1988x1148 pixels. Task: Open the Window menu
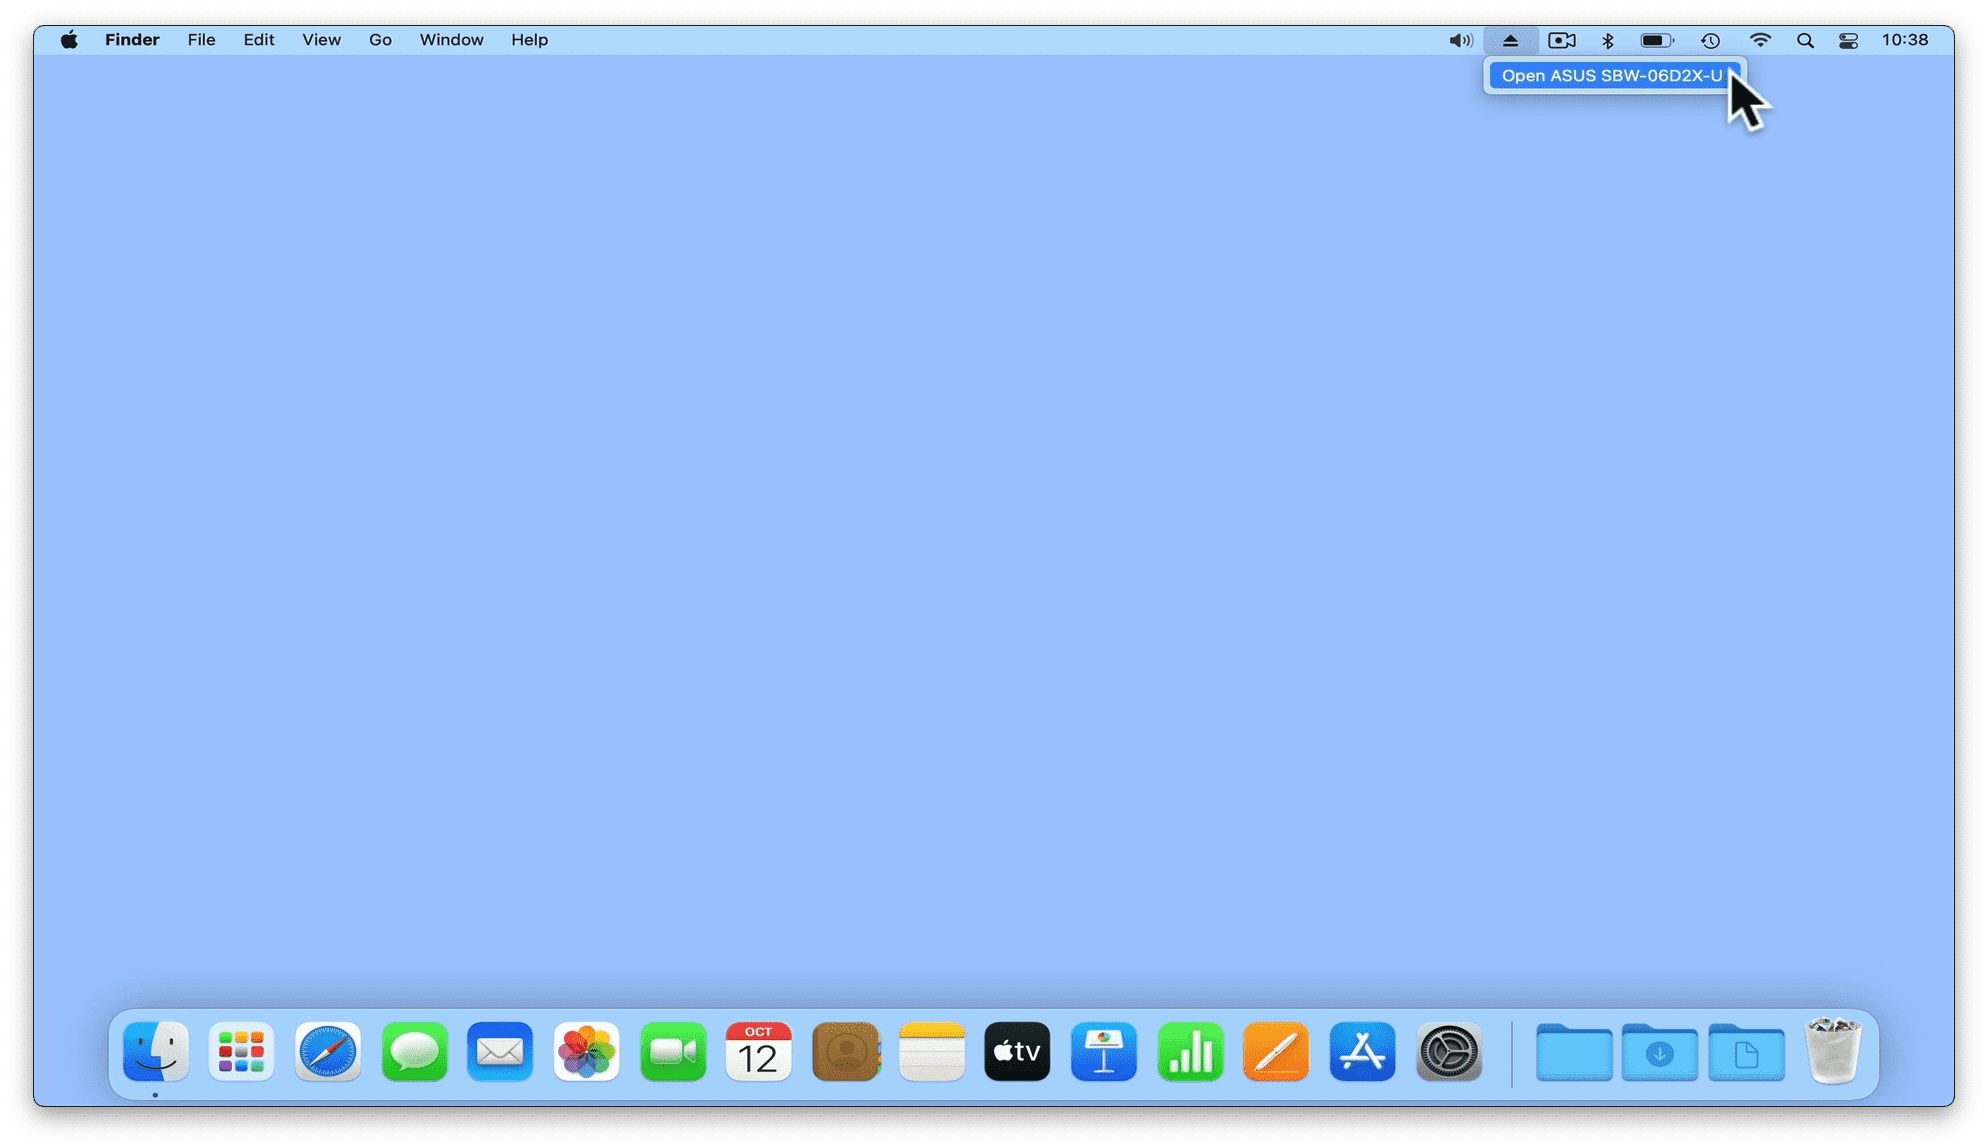tap(451, 40)
